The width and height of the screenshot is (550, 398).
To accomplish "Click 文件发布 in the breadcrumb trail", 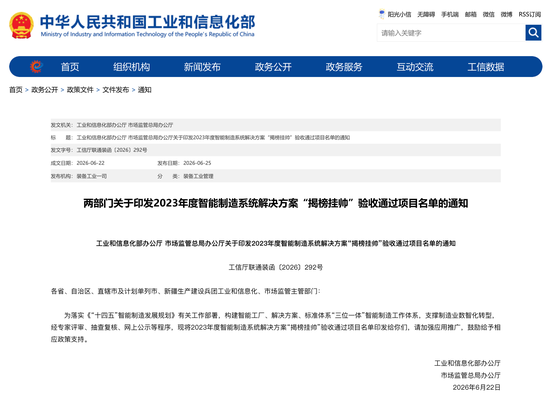I will tap(116, 90).
